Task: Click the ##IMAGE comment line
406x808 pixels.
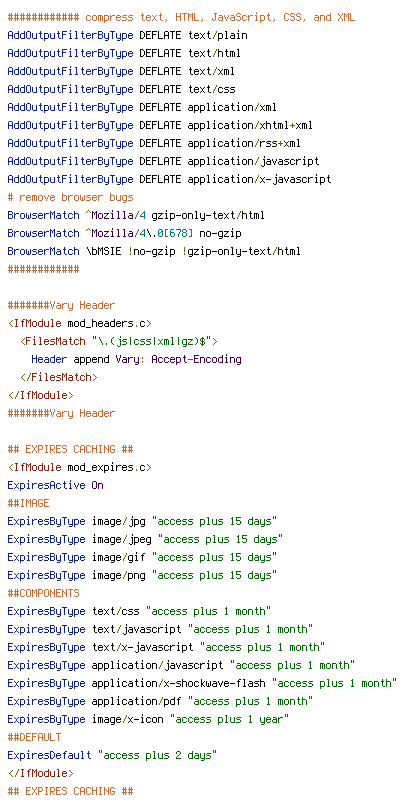Action: pos(28,503)
